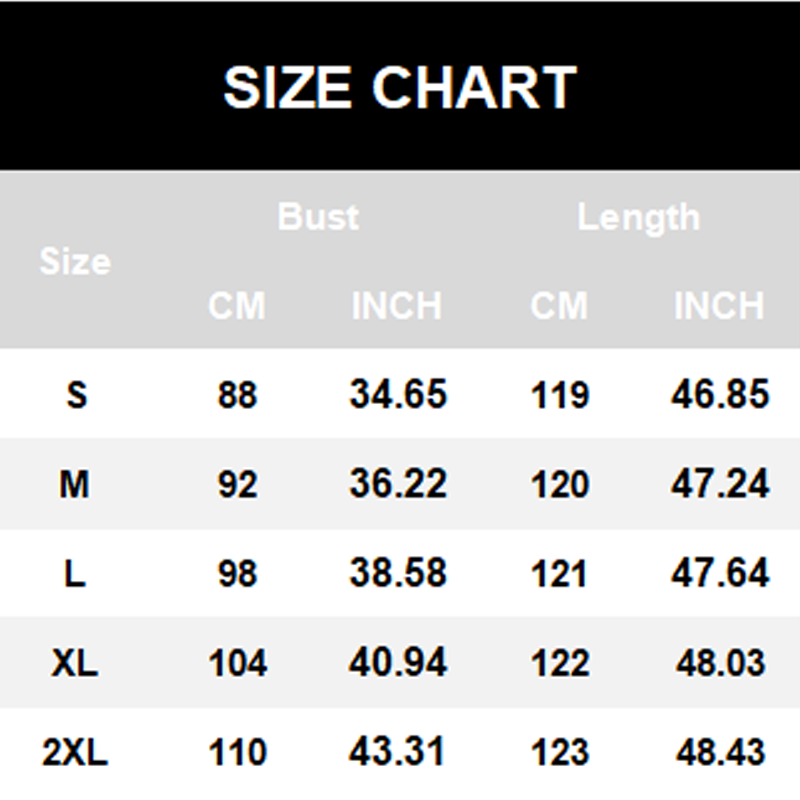The image size is (800, 800).
Task: Click the 48.43 length inch value
Action: point(719,752)
